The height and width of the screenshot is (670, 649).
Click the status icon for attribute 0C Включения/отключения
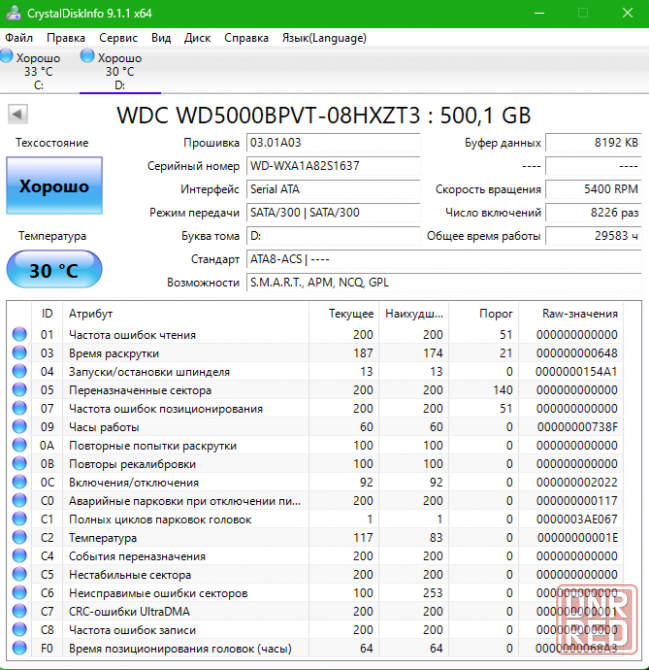pos(19,482)
